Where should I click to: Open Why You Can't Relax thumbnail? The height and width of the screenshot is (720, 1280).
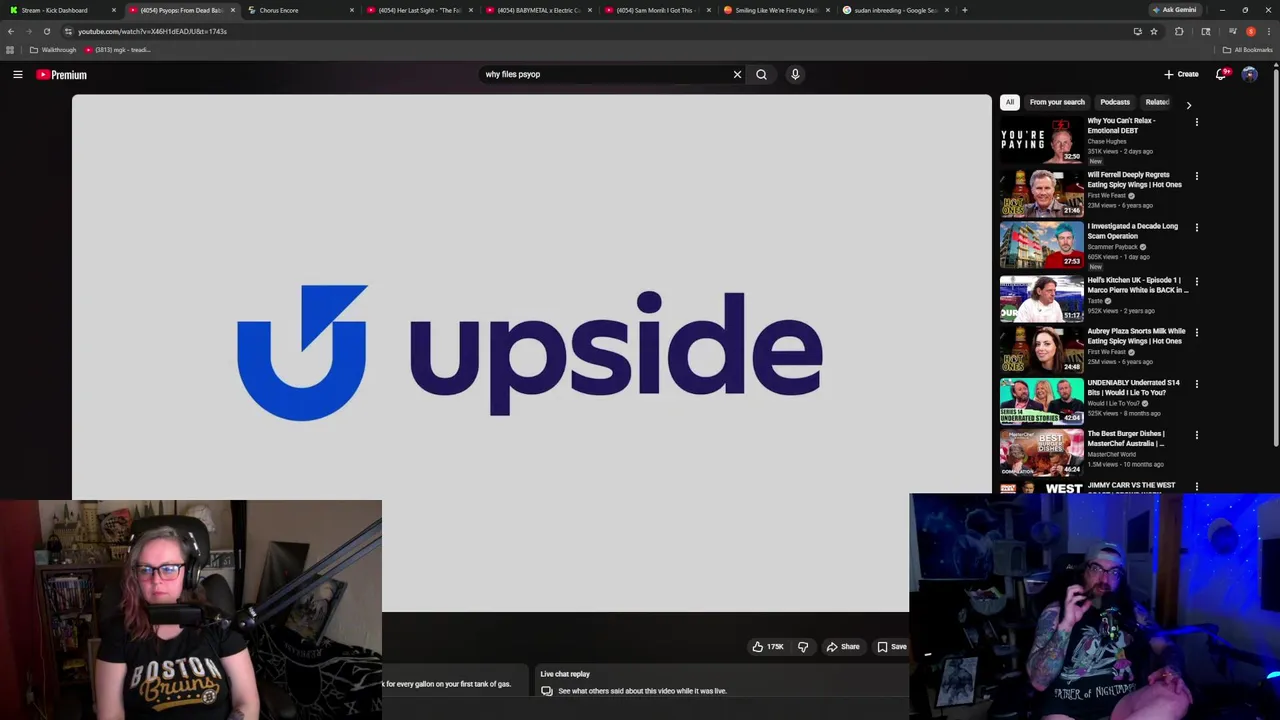pos(1041,140)
